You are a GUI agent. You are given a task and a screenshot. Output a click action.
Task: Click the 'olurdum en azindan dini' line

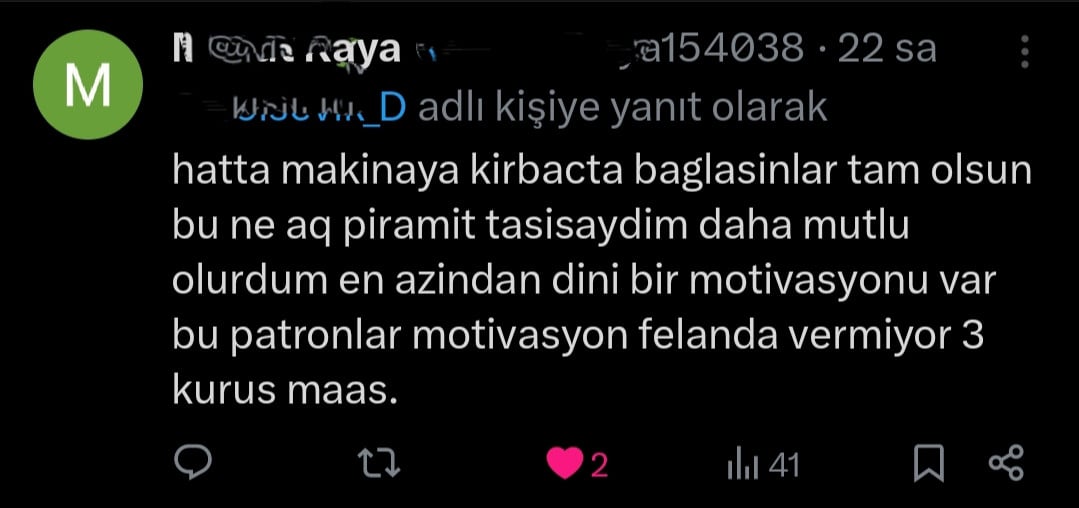[x=584, y=282]
